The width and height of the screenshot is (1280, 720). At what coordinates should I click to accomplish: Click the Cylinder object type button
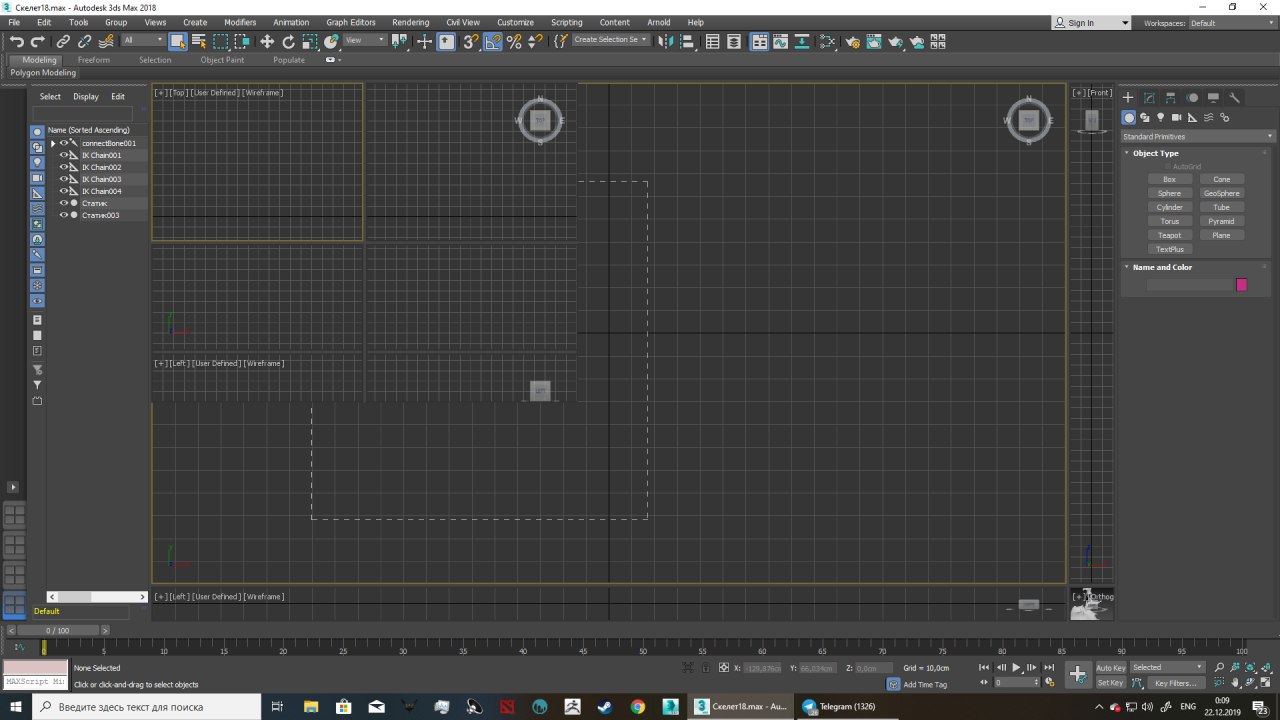click(1169, 207)
